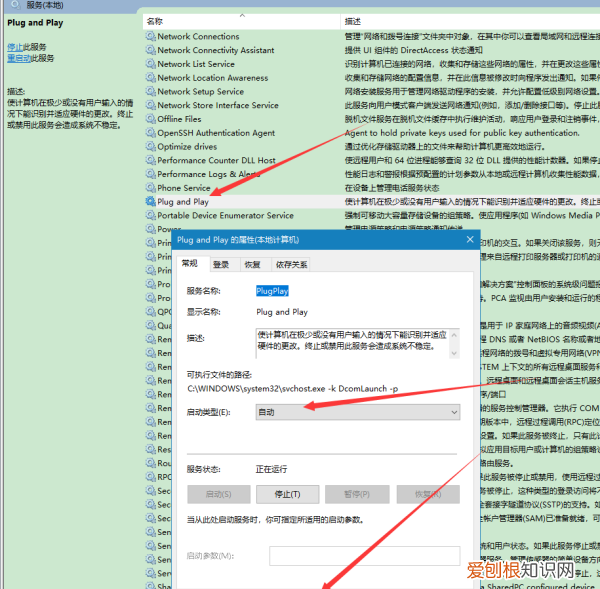Click gear icon beside OpenSSH Authentication Agent
Screen dimensions: 600x589
click(x=151, y=133)
